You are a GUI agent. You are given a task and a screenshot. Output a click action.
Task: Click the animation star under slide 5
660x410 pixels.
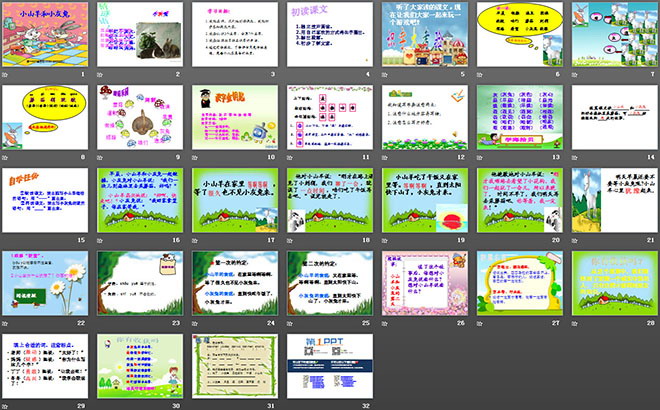pyautogui.click(x=385, y=75)
